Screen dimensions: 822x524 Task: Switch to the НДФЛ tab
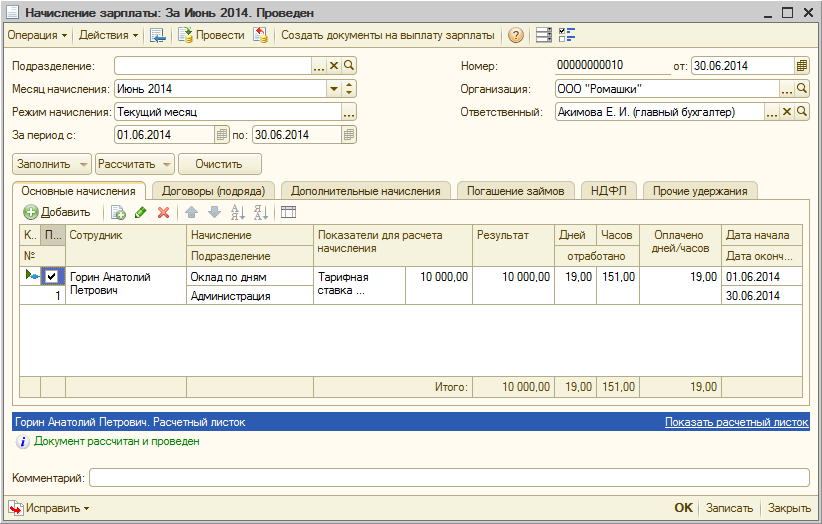(x=609, y=191)
